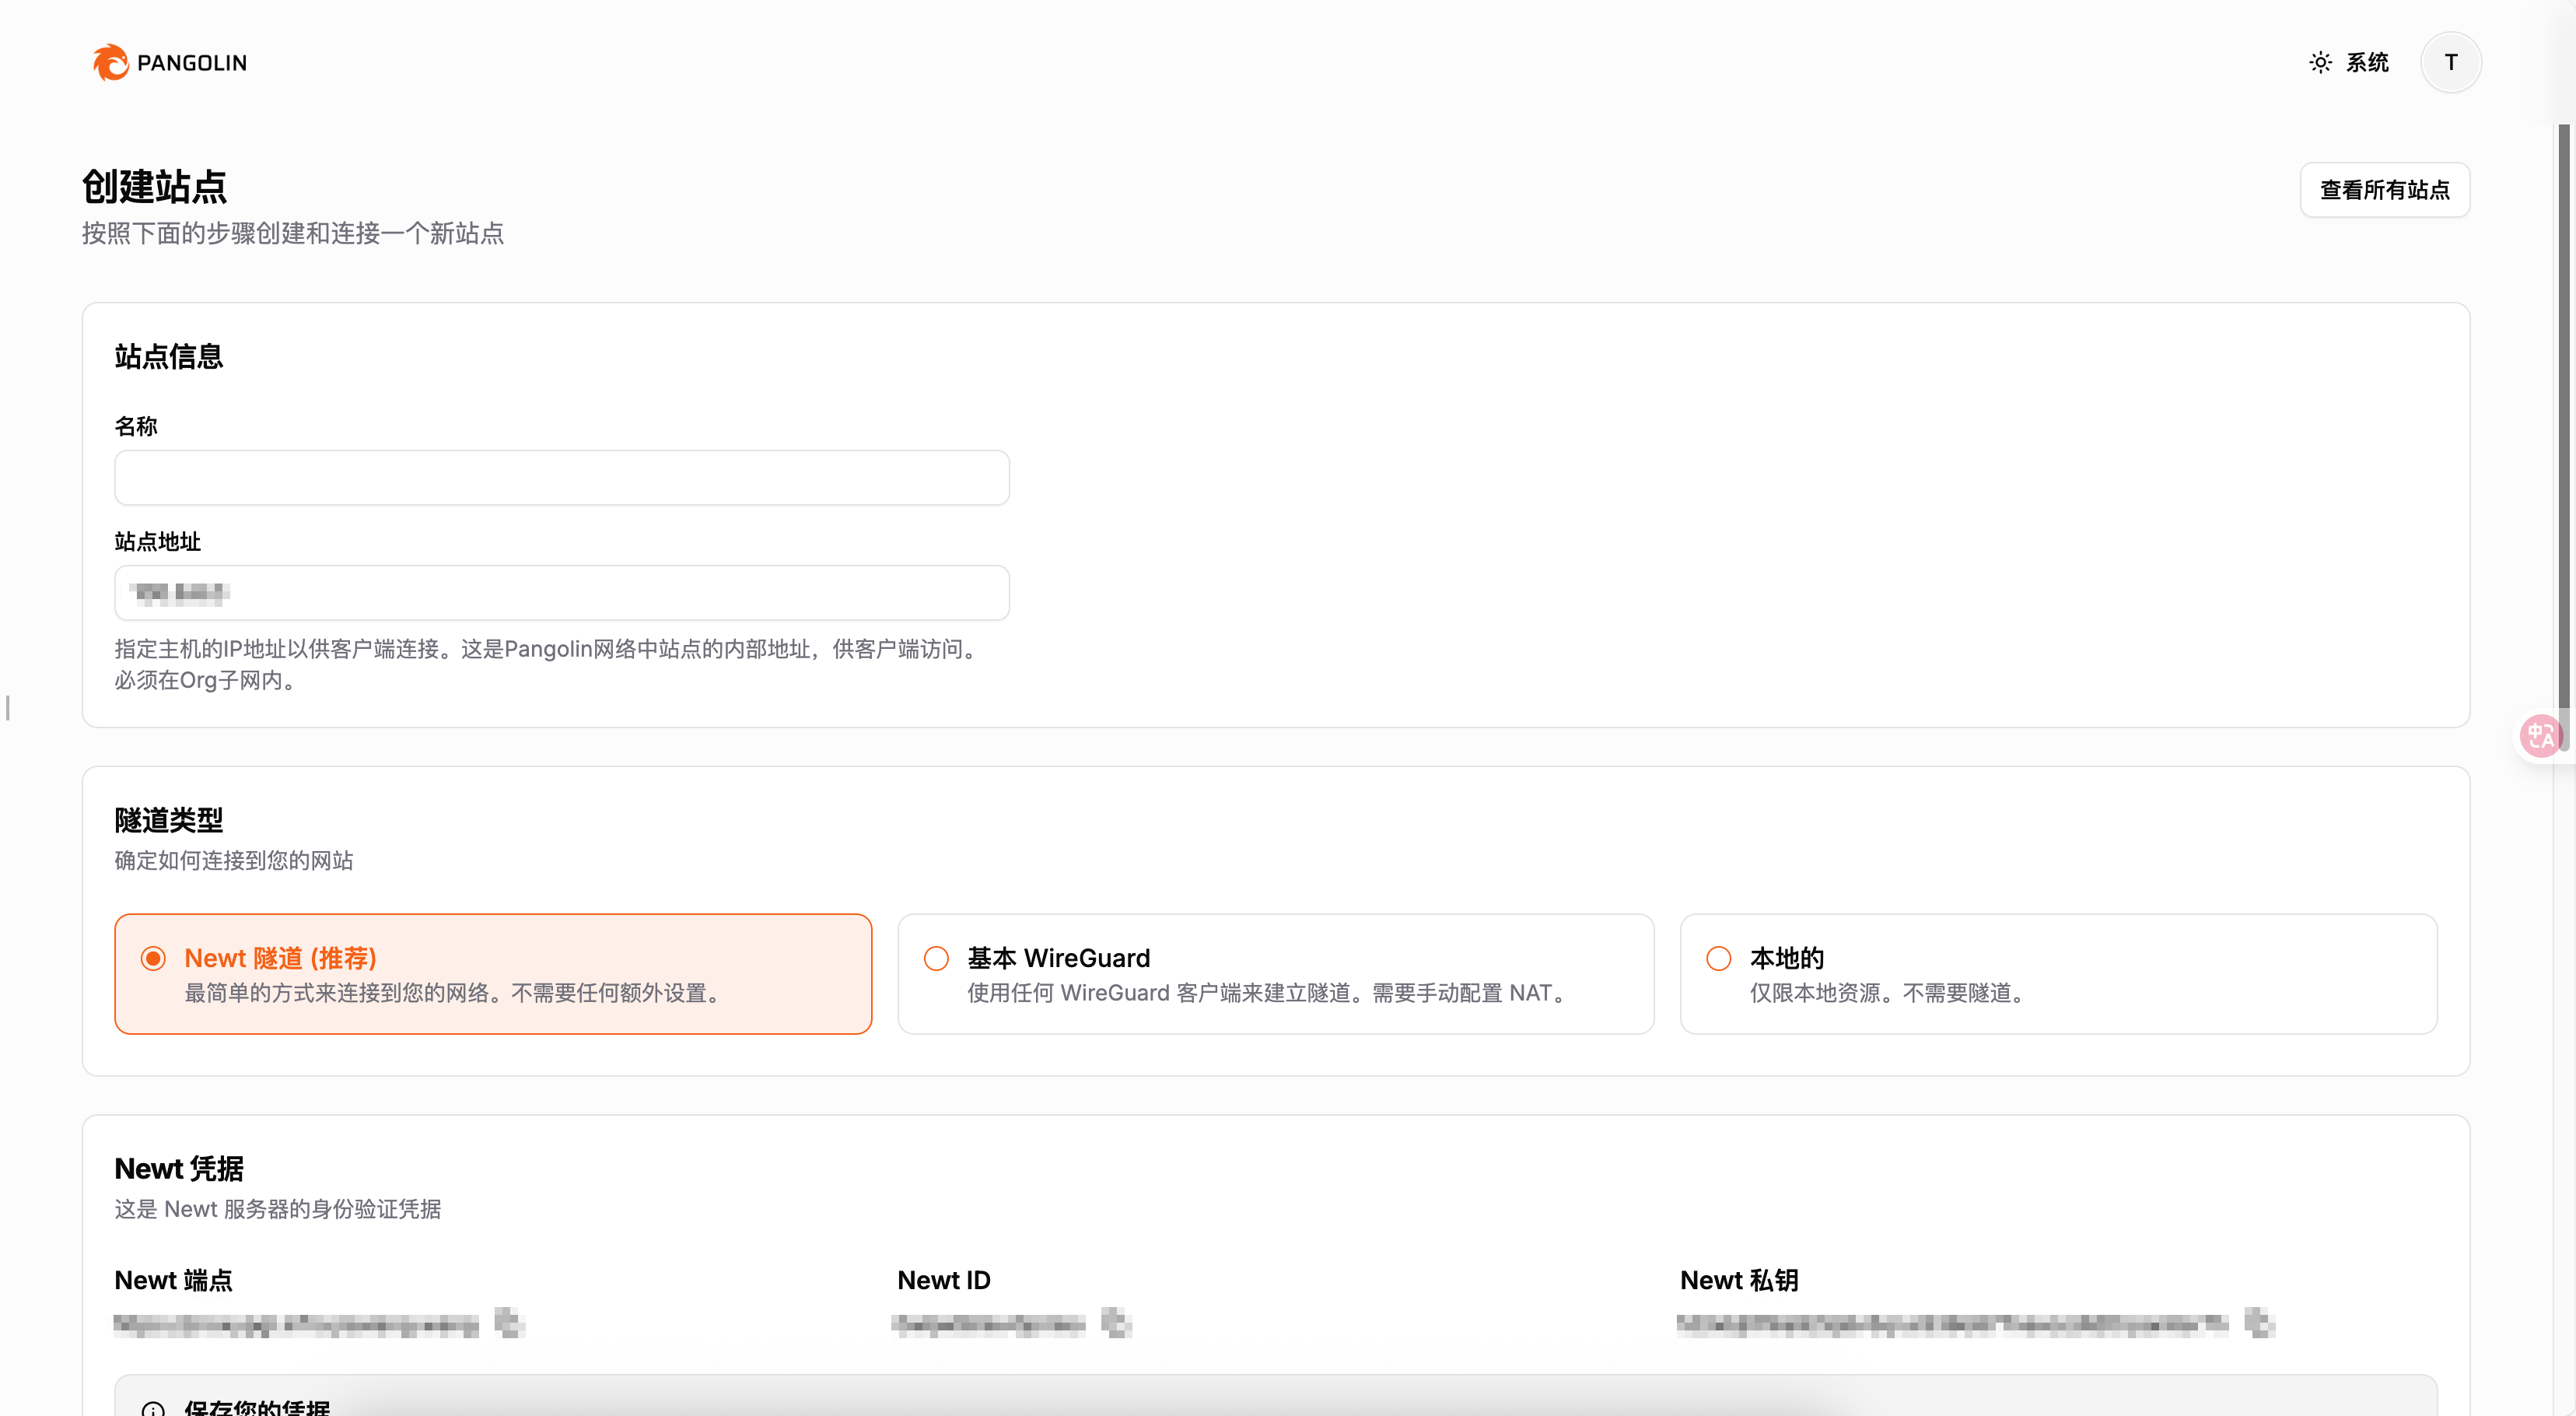Viewport: 2576px width, 1416px height.
Task: Copy the Newt 端点 value
Action: [509, 1323]
